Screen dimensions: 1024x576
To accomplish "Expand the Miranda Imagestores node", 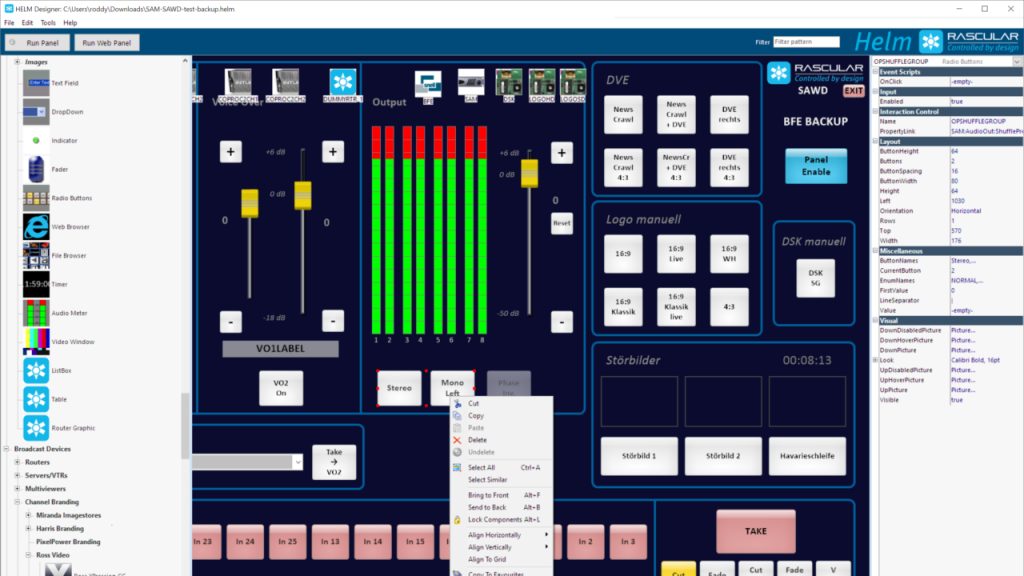I will coord(29,515).
